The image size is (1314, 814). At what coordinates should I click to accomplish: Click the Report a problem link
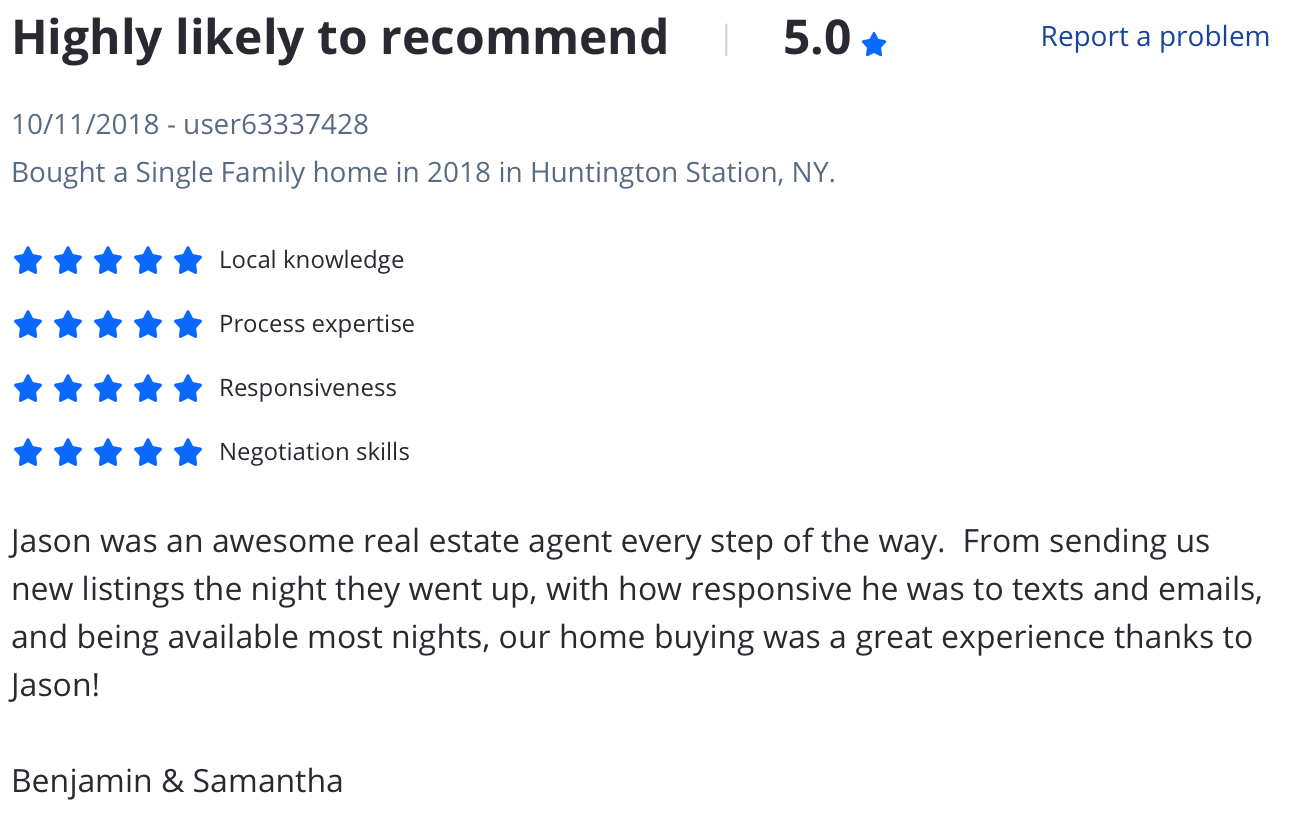[1154, 37]
